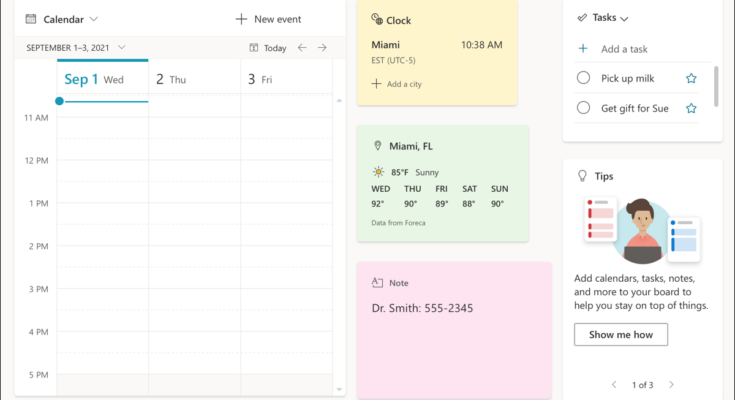Expand the September 1–3, 2021 date picker
The width and height of the screenshot is (735, 400).
(x=121, y=48)
